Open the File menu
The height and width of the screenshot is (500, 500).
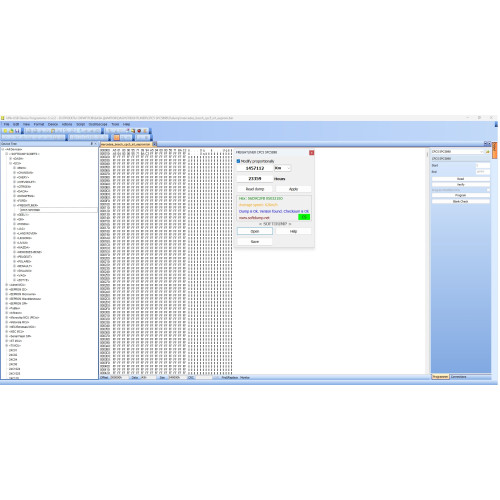[6, 124]
